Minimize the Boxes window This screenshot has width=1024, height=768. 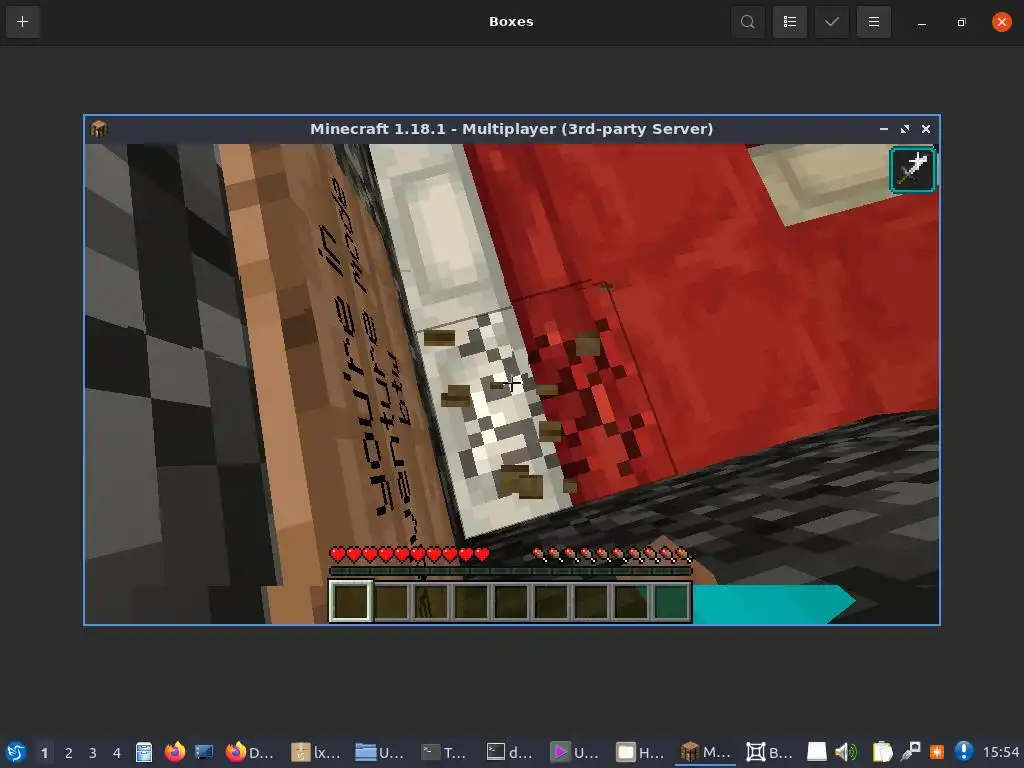(x=921, y=22)
